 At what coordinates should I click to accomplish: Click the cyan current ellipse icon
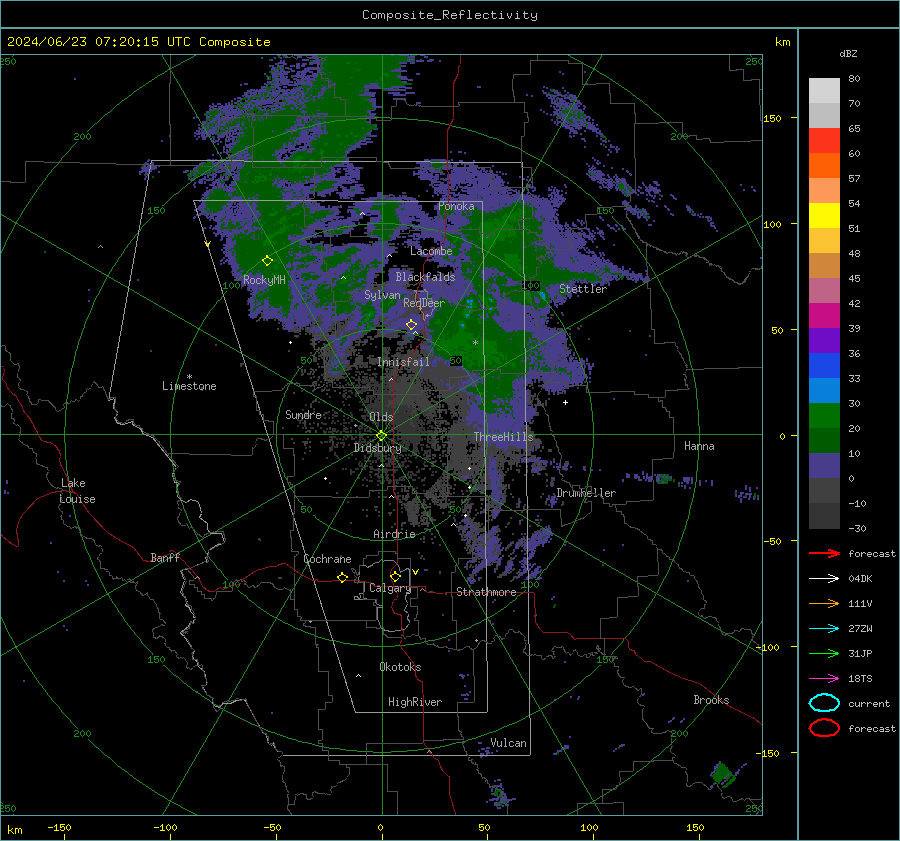(x=824, y=703)
